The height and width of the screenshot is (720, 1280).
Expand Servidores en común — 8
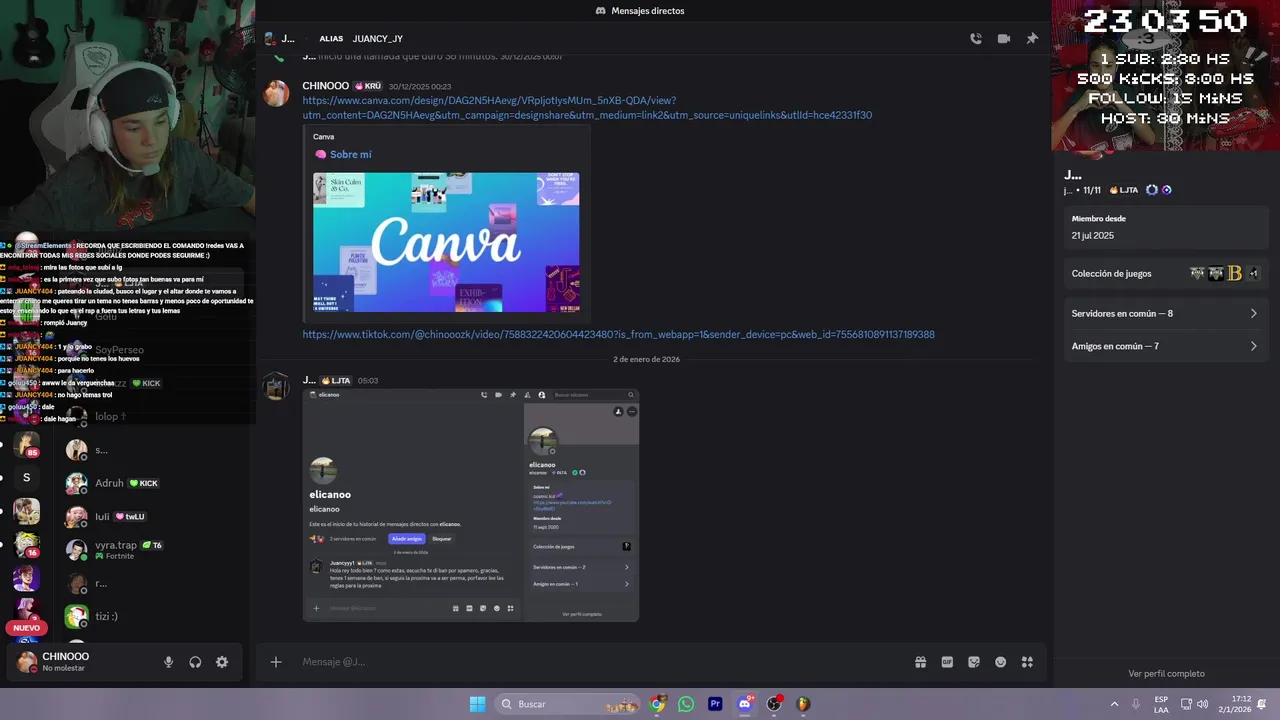click(x=1165, y=313)
